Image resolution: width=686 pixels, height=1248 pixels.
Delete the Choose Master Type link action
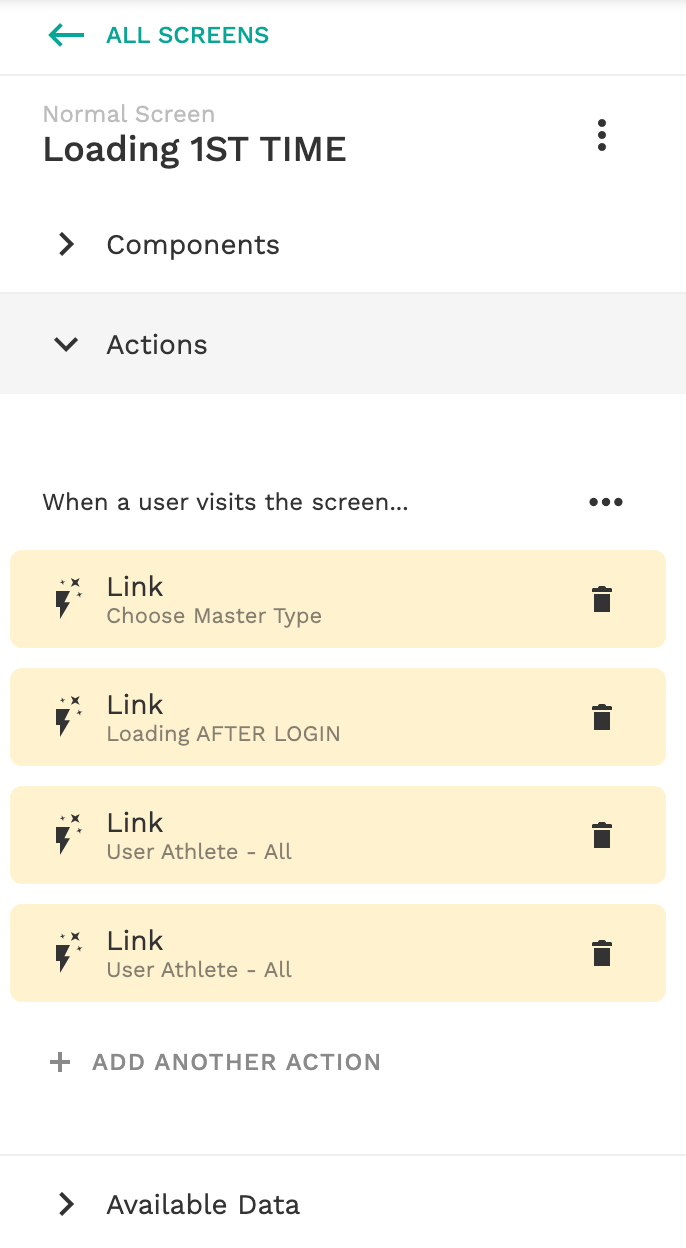(601, 599)
